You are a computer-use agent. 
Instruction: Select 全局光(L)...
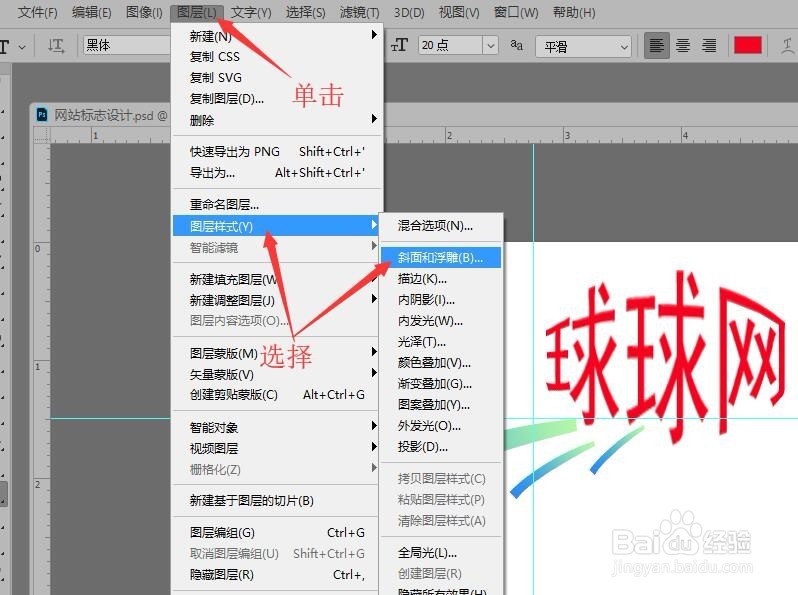tap(441, 552)
